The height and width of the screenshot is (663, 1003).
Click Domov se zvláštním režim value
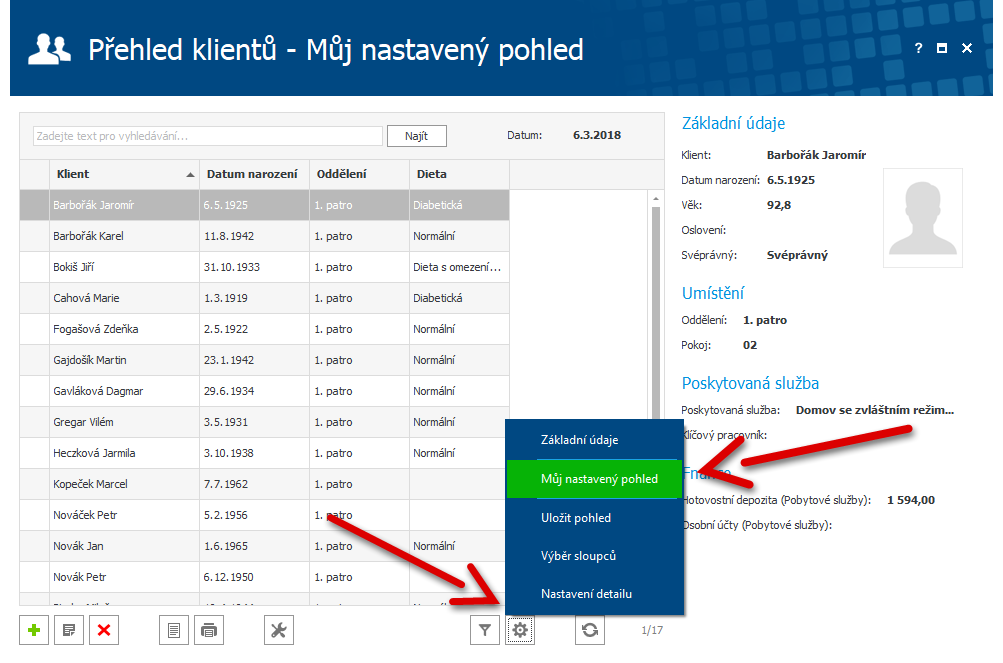874,410
